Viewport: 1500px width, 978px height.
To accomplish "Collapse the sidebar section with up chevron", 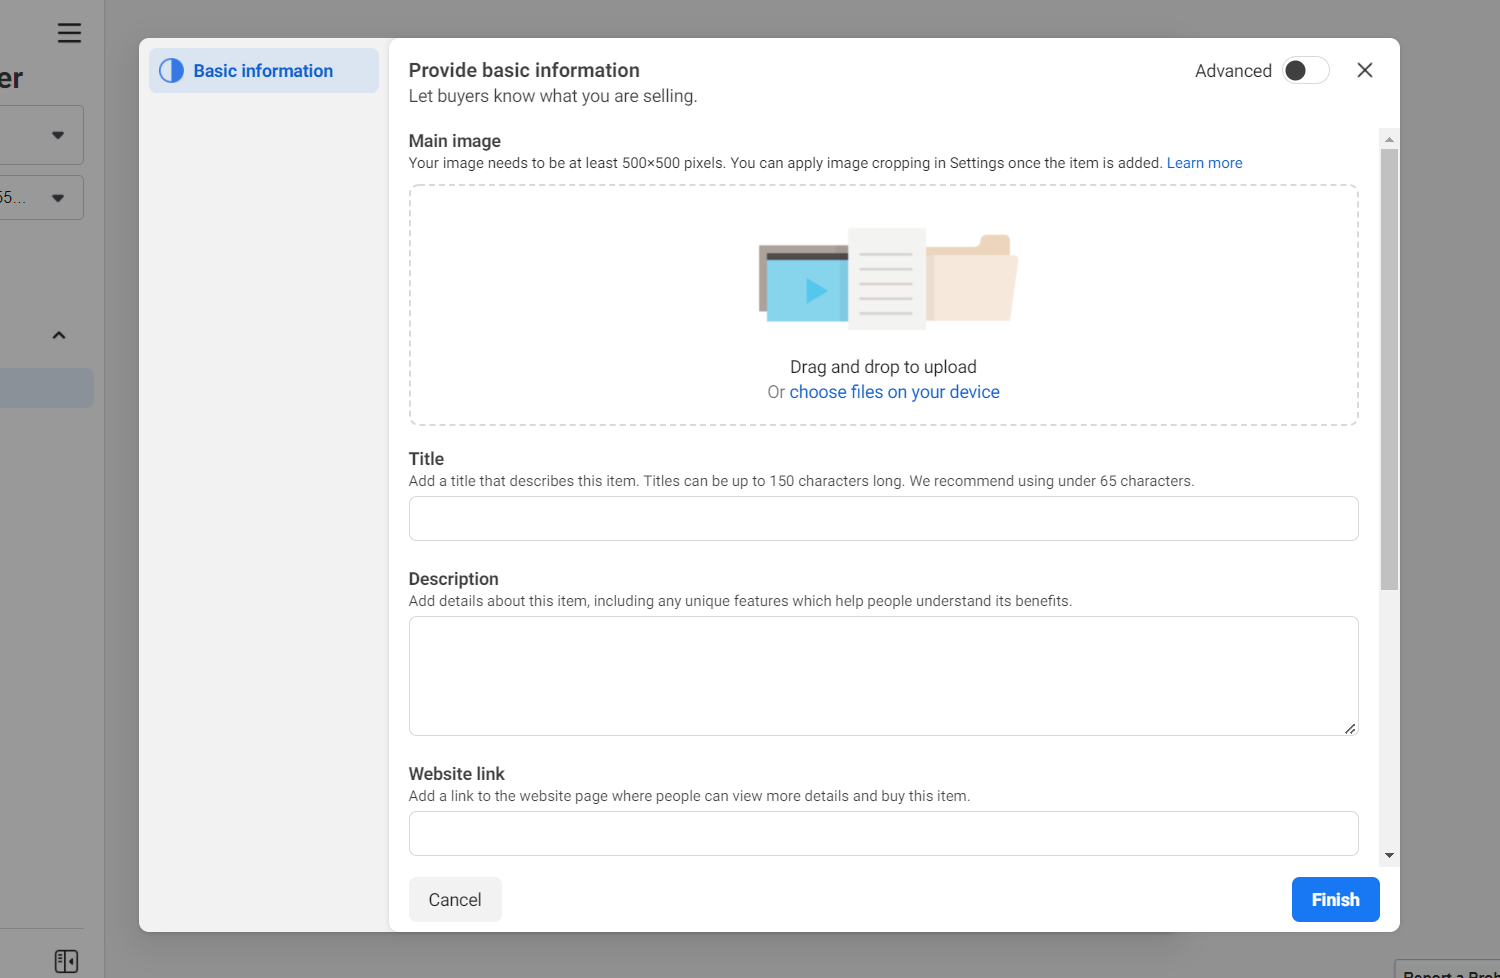I will [x=59, y=335].
